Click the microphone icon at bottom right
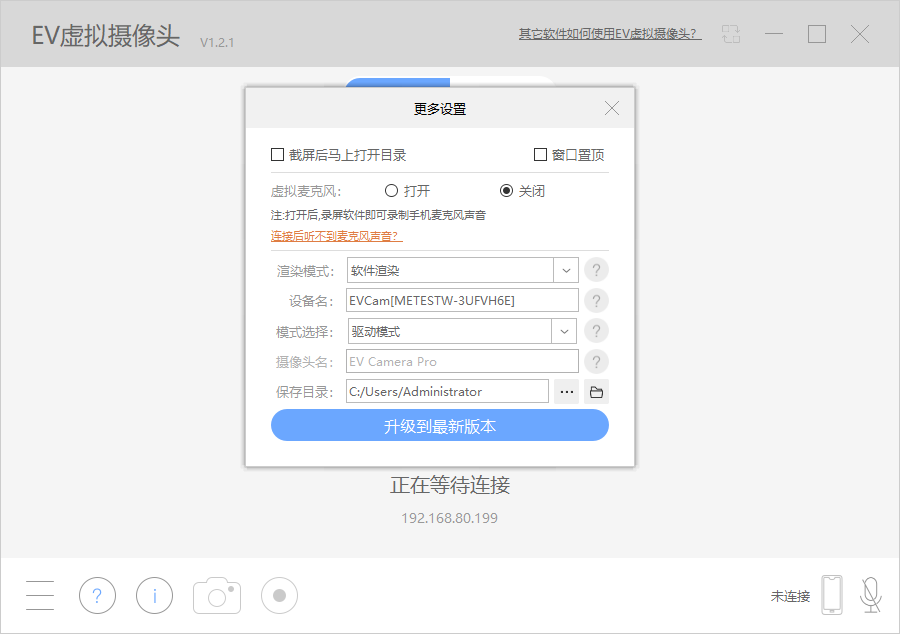The width and height of the screenshot is (900, 634). click(x=870, y=594)
